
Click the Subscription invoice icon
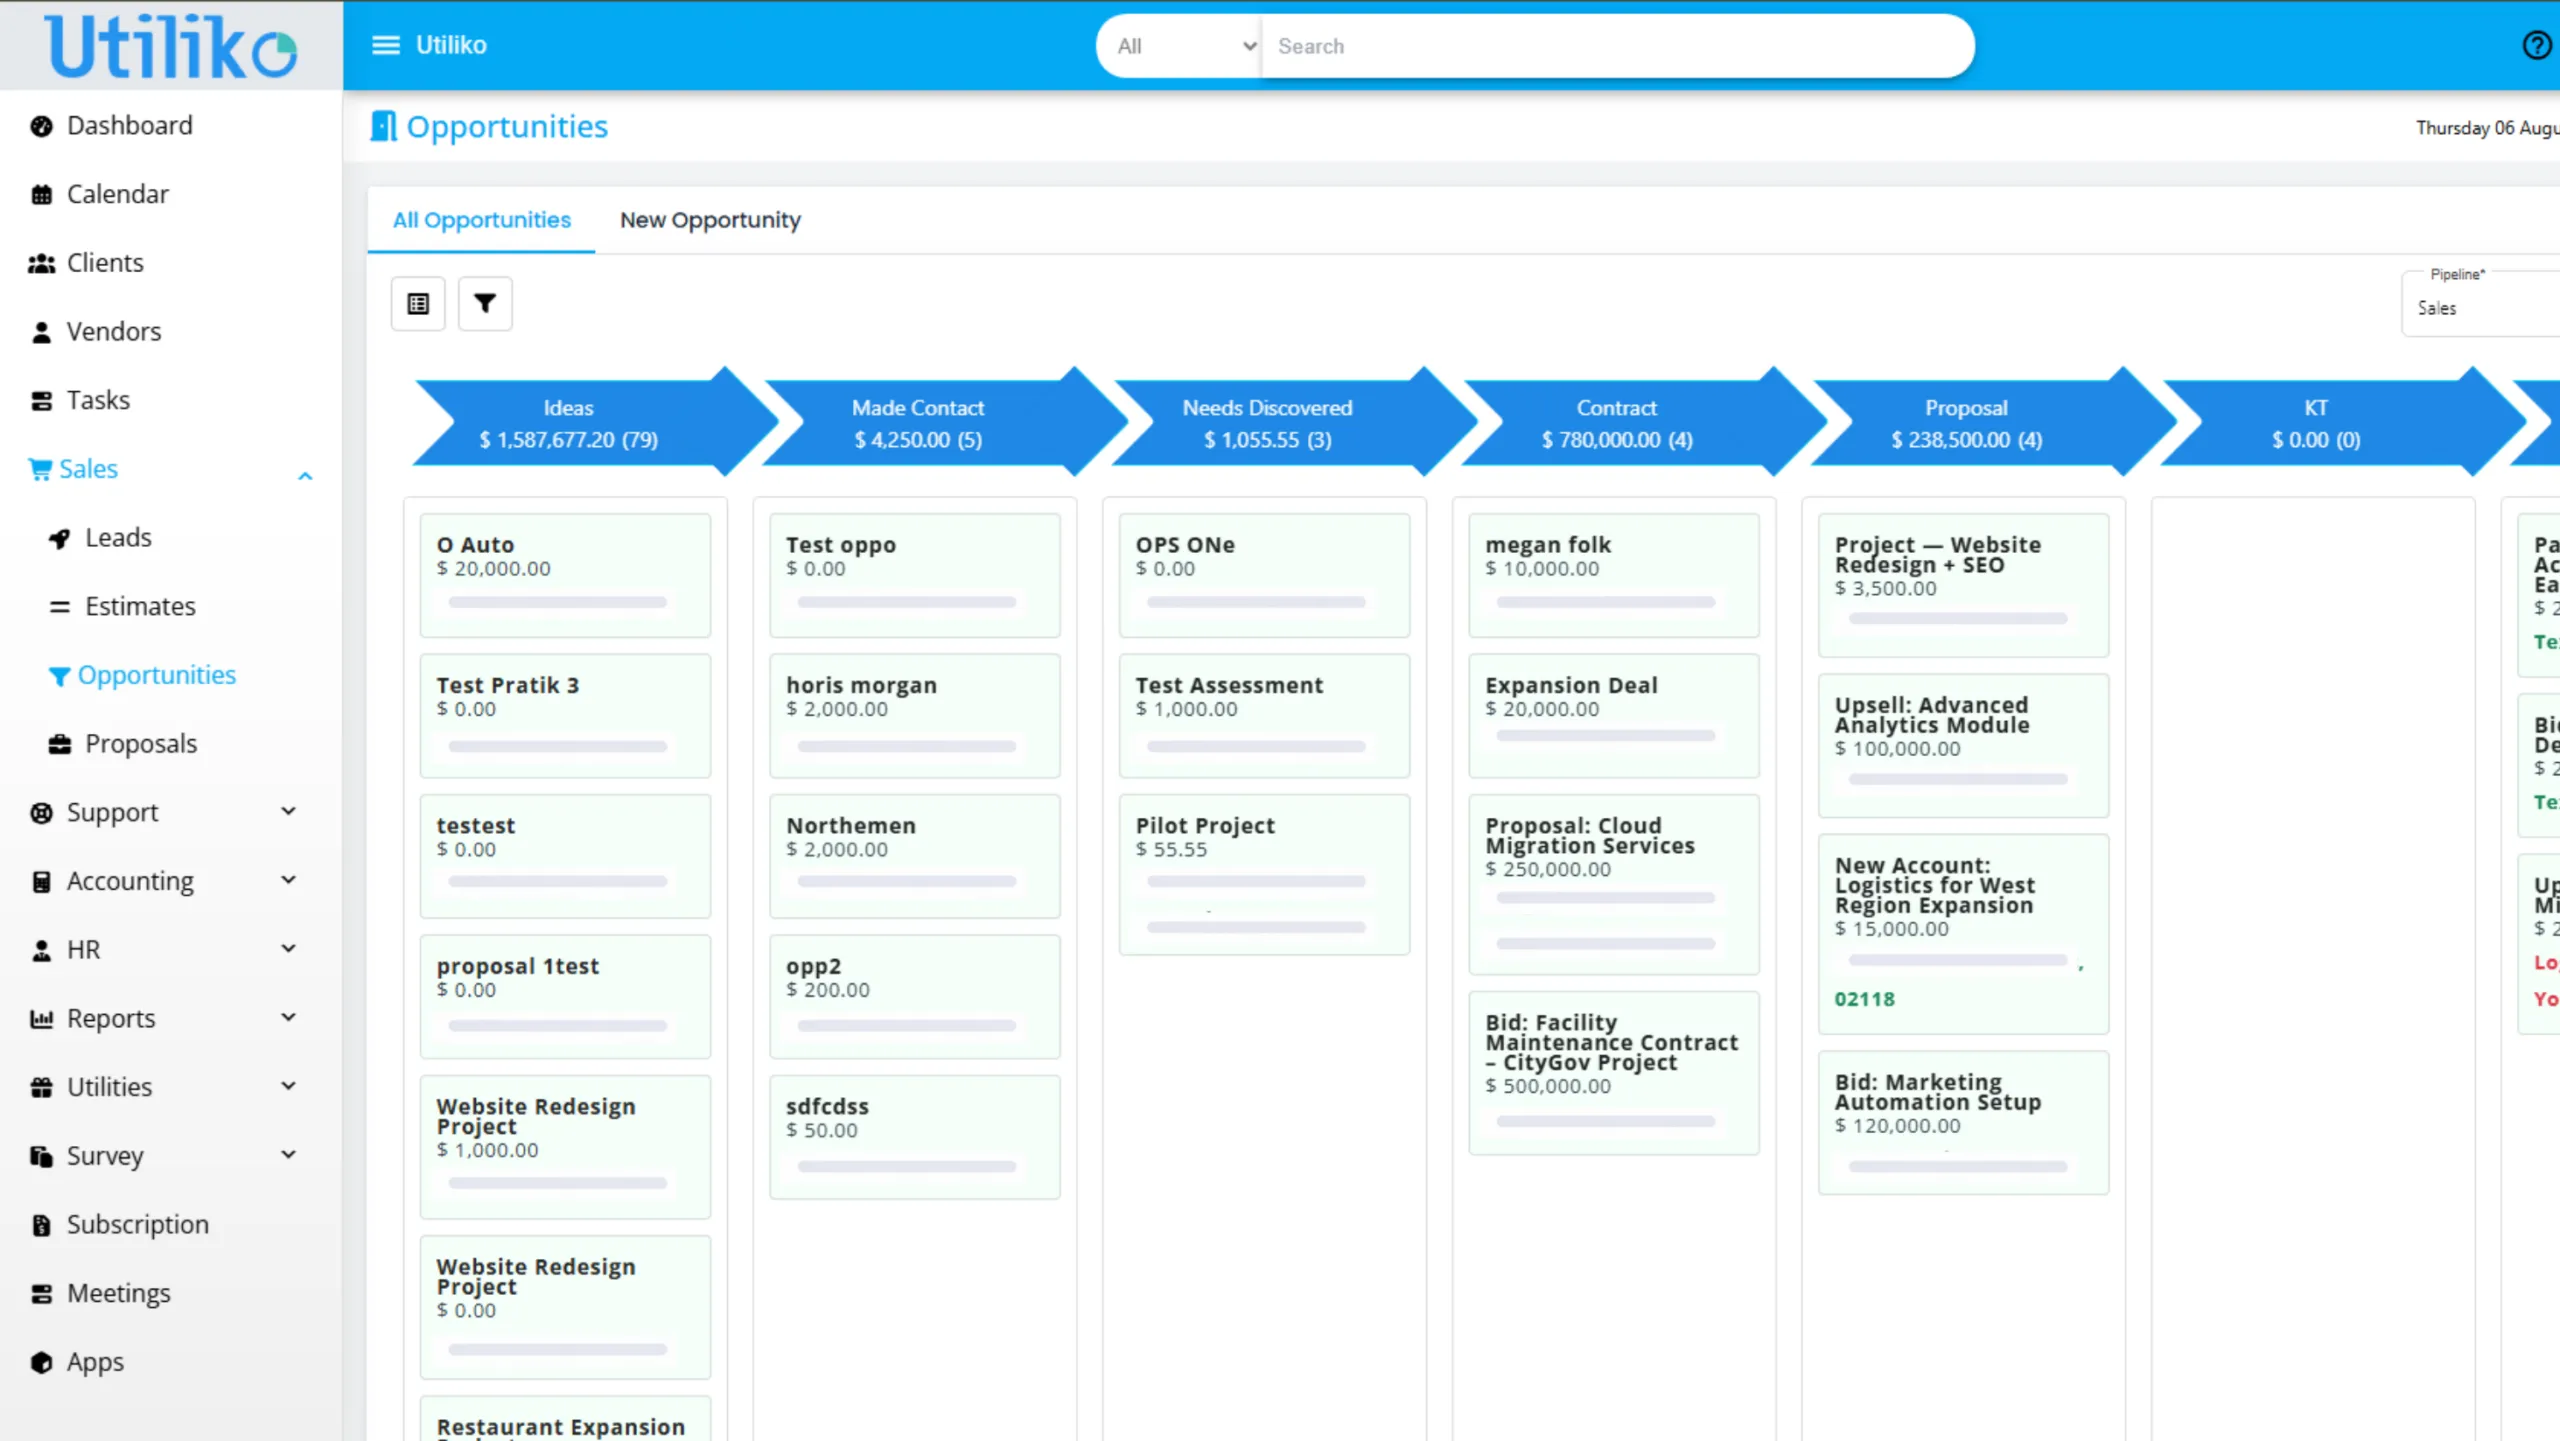tap(41, 1226)
